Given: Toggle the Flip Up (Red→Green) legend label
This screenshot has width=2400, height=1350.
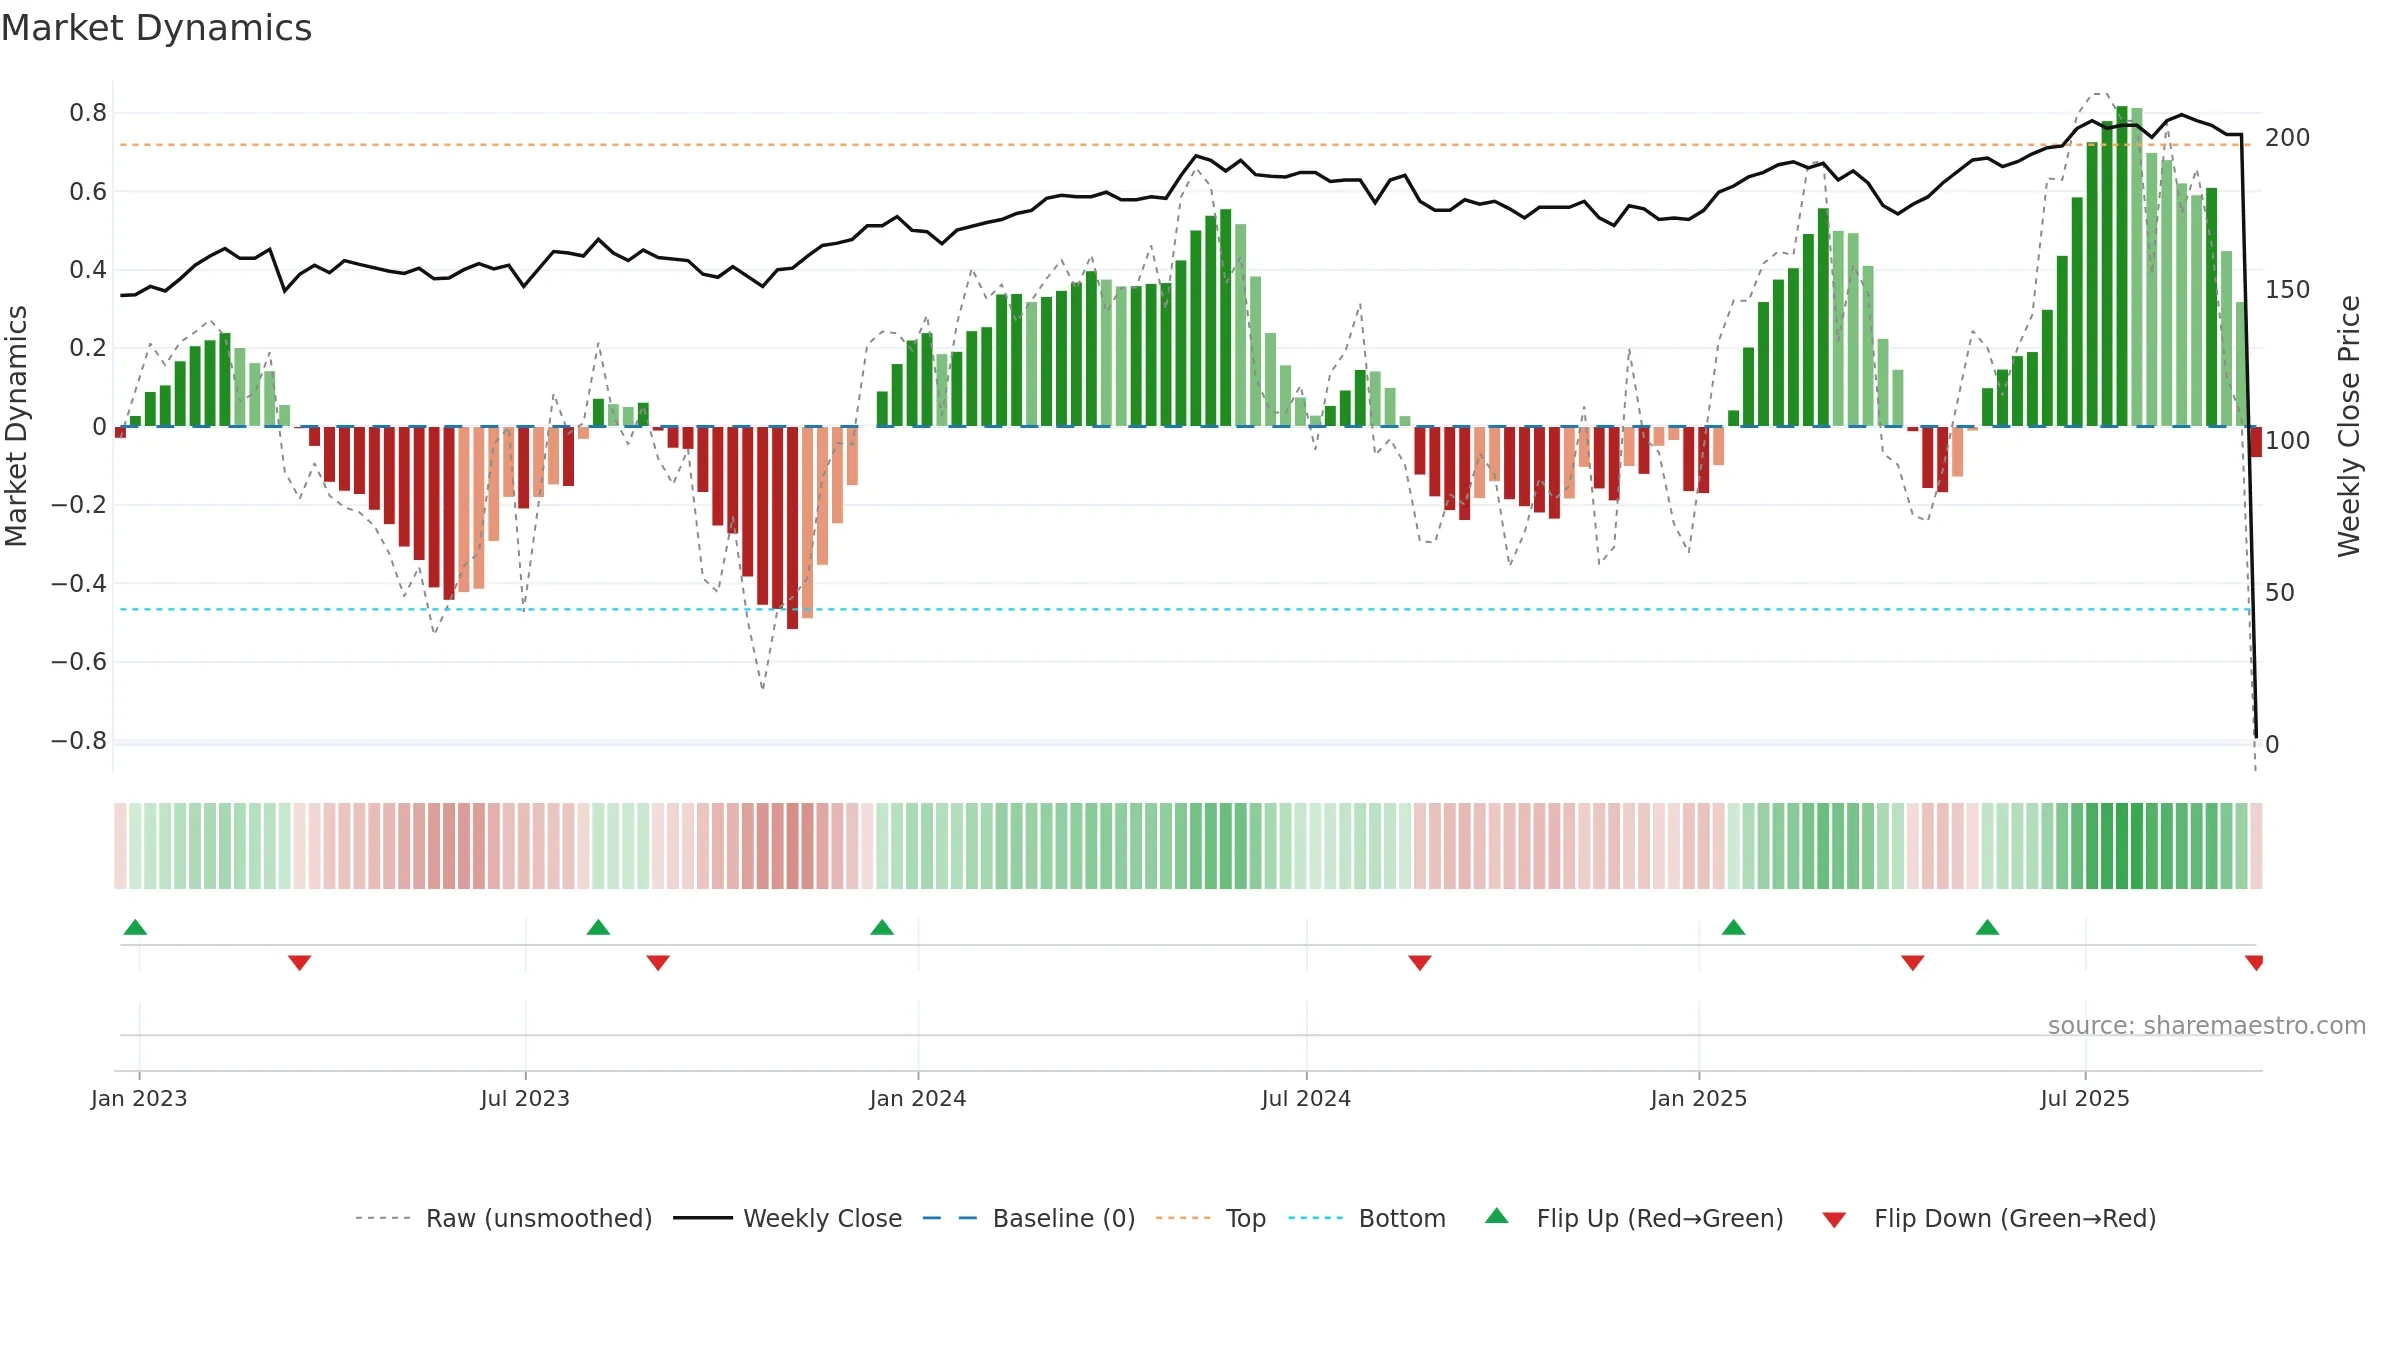Looking at the screenshot, I should click(1660, 1218).
